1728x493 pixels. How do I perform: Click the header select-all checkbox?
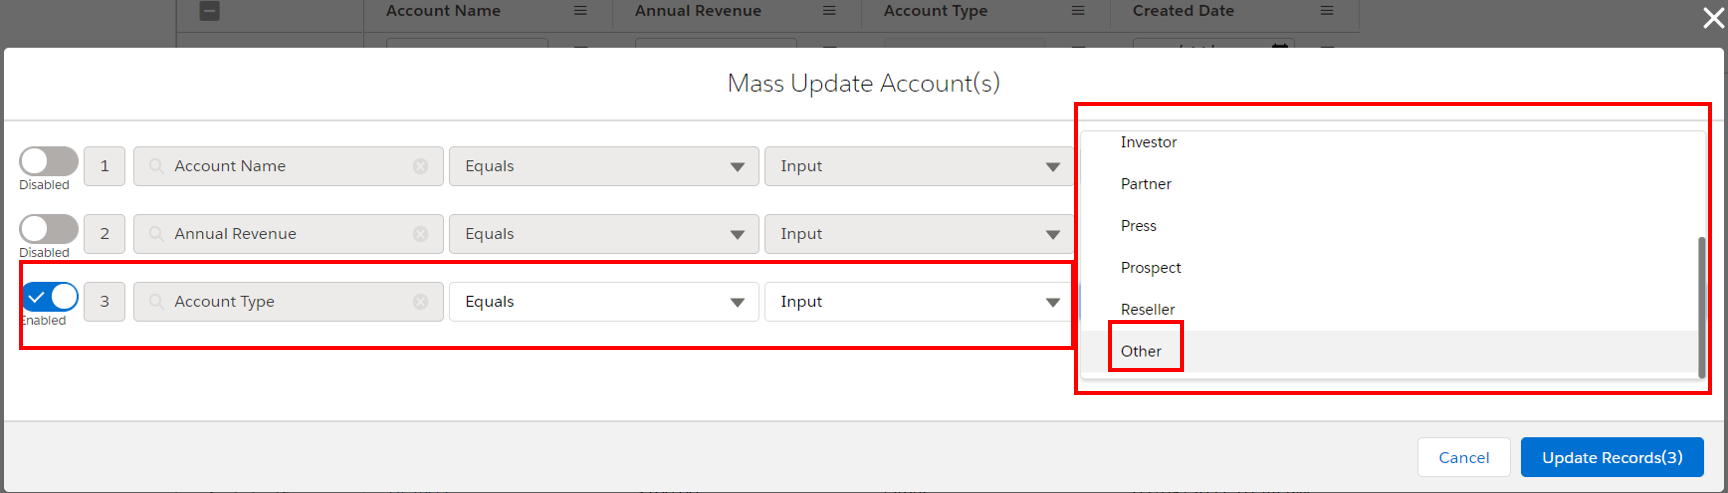click(x=210, y=11)
